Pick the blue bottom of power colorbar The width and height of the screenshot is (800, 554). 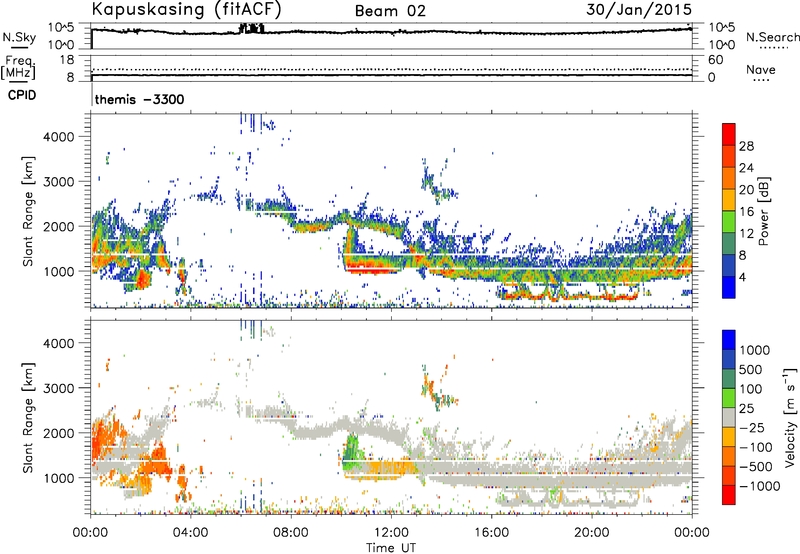(x=729, y=287)
